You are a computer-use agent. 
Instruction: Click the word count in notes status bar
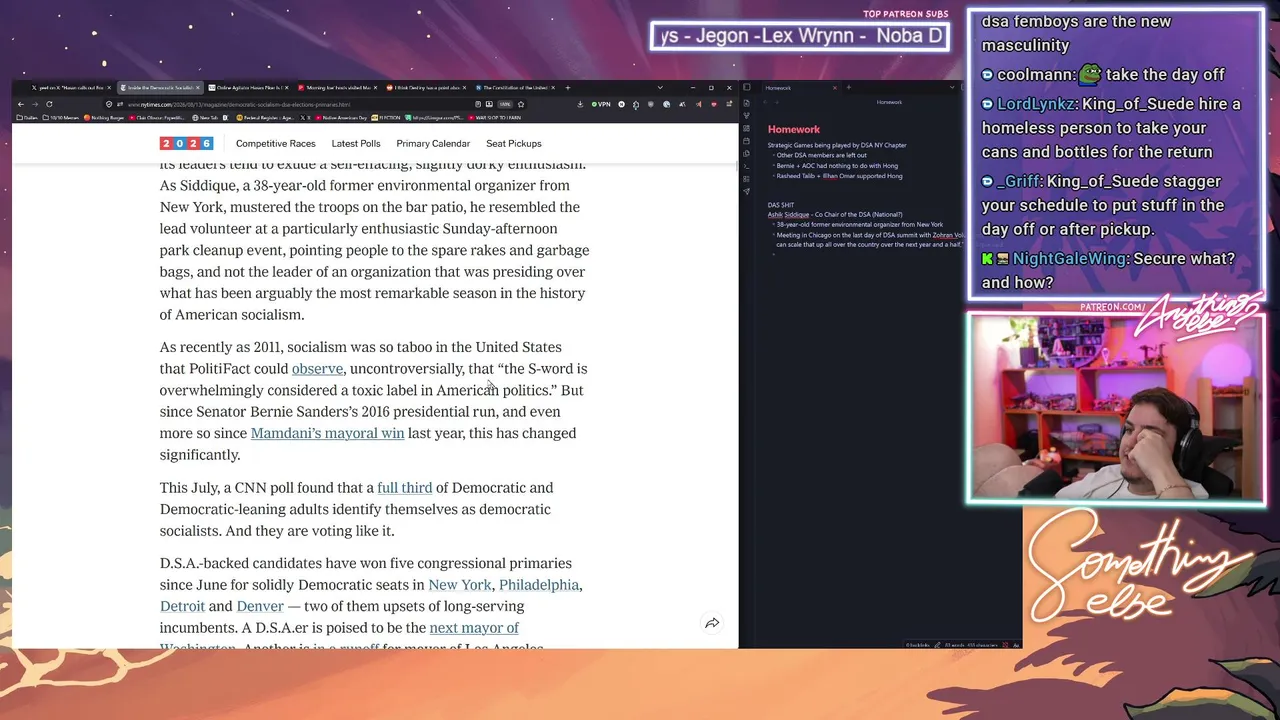(x=956, y=645)
